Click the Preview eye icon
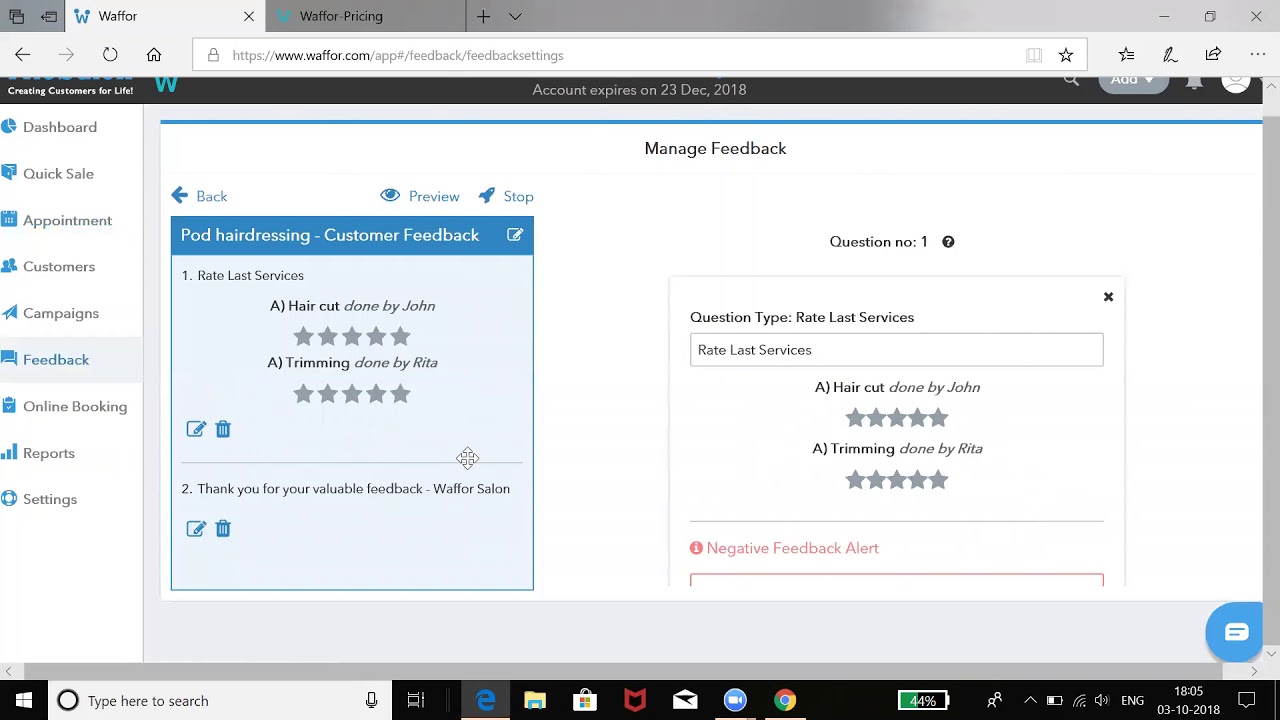 pos(390,195)
